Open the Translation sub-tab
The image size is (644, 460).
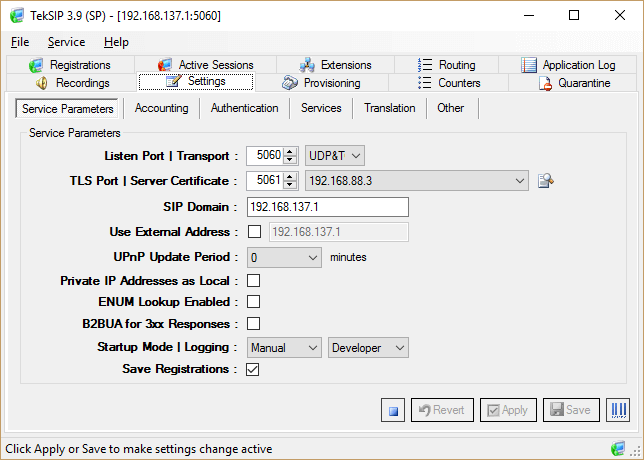point(389,108)
